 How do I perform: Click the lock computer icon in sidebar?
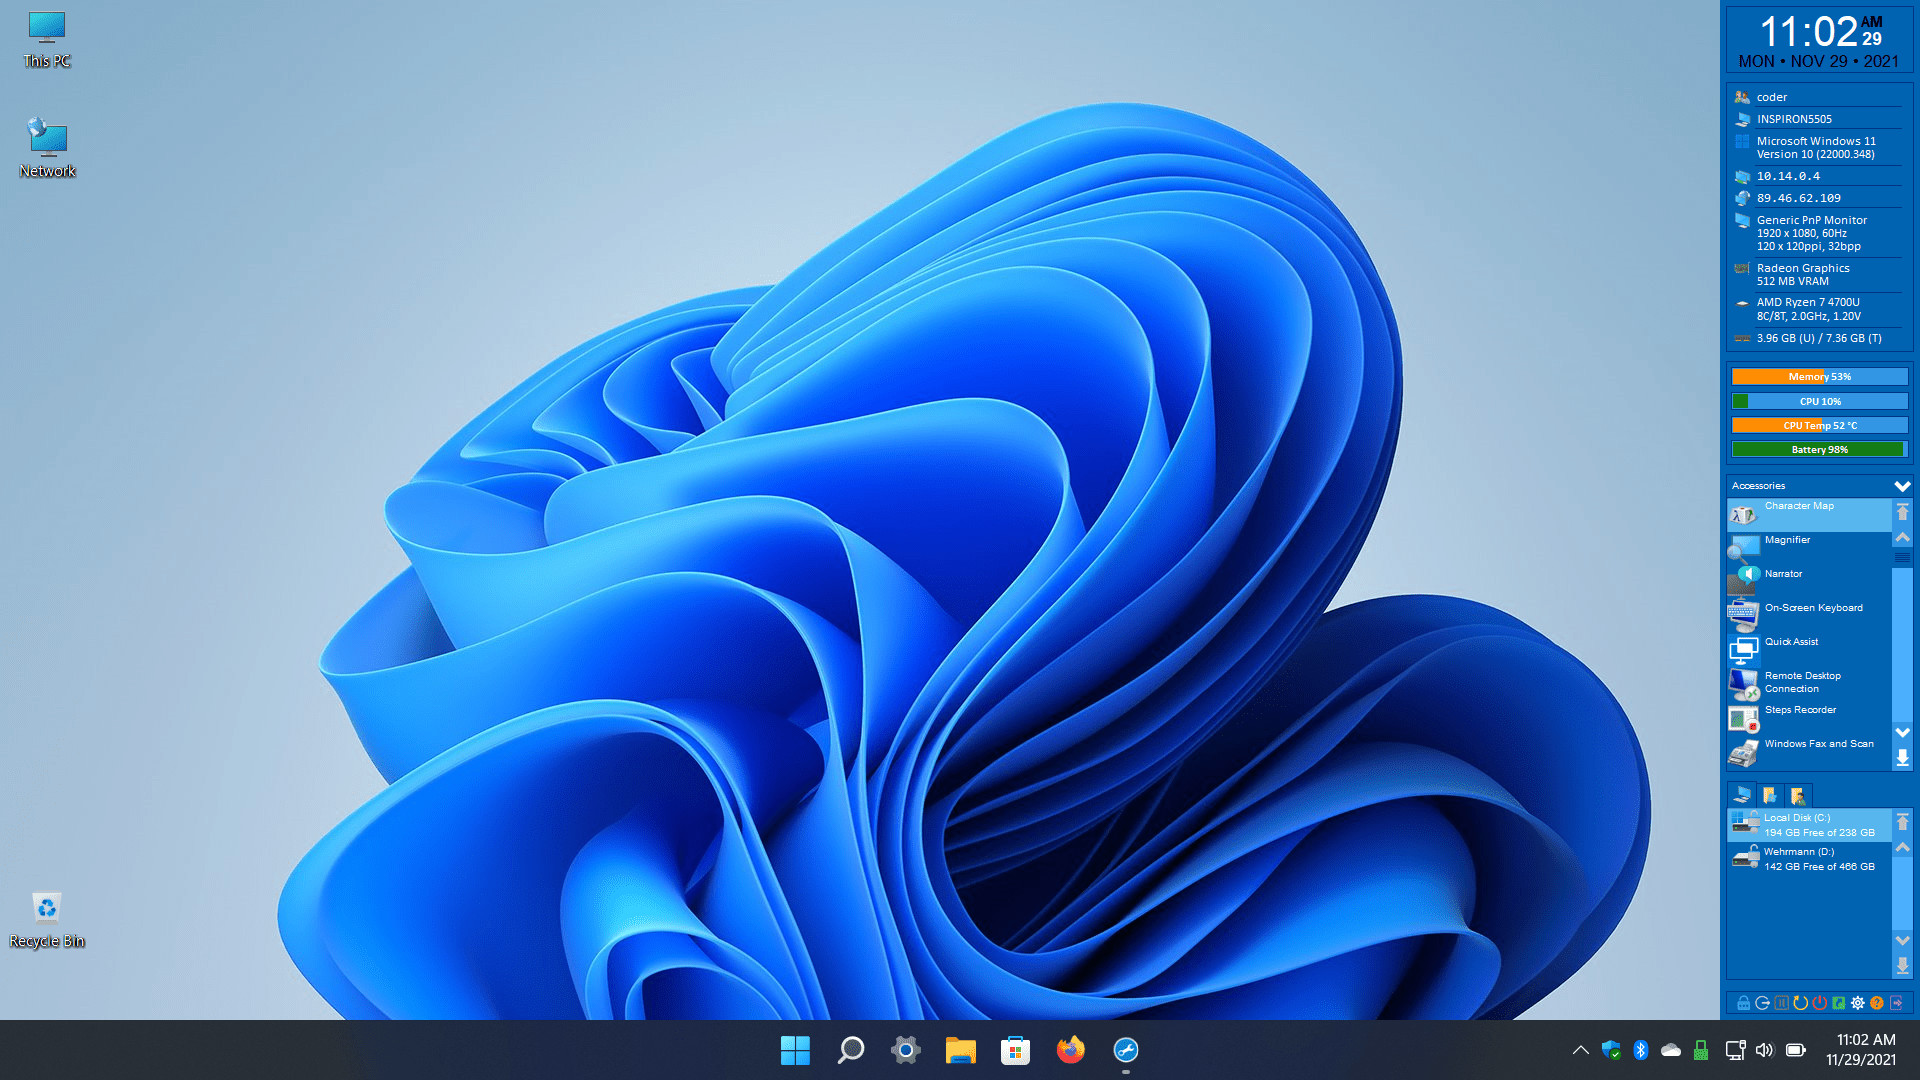coord(1743,1003)
